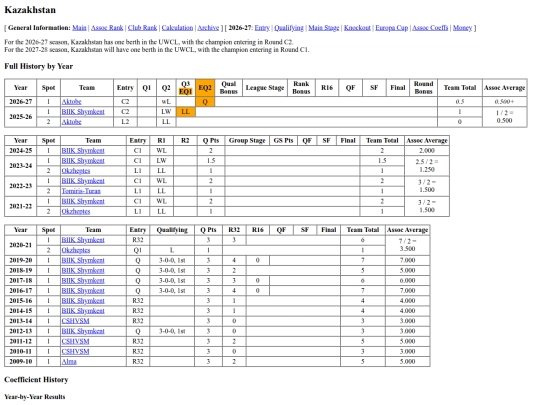540x405 pixels.
Task: Open BIIK Shymkent link in 2016-17 row
Action: point(83,291)
